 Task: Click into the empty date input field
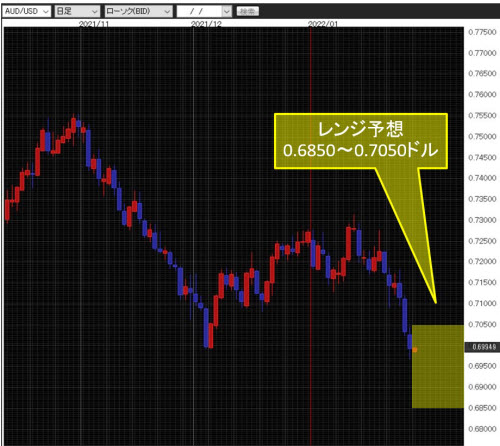point(200,11)
